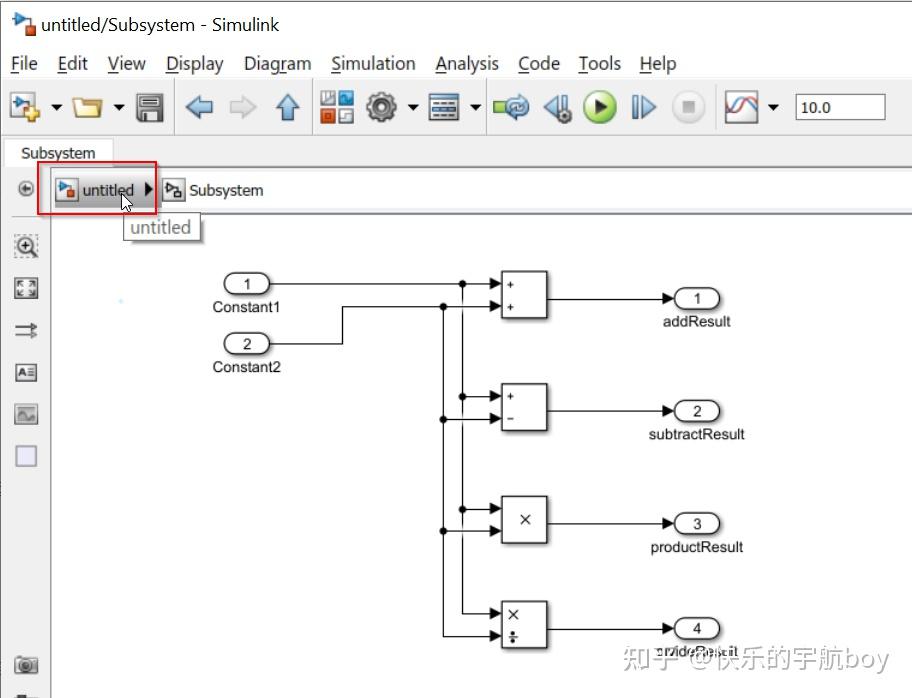Open the Simulation Data Inspector scope icon
Viewport: 912px width, 698px height.
(x=743, y=107)
